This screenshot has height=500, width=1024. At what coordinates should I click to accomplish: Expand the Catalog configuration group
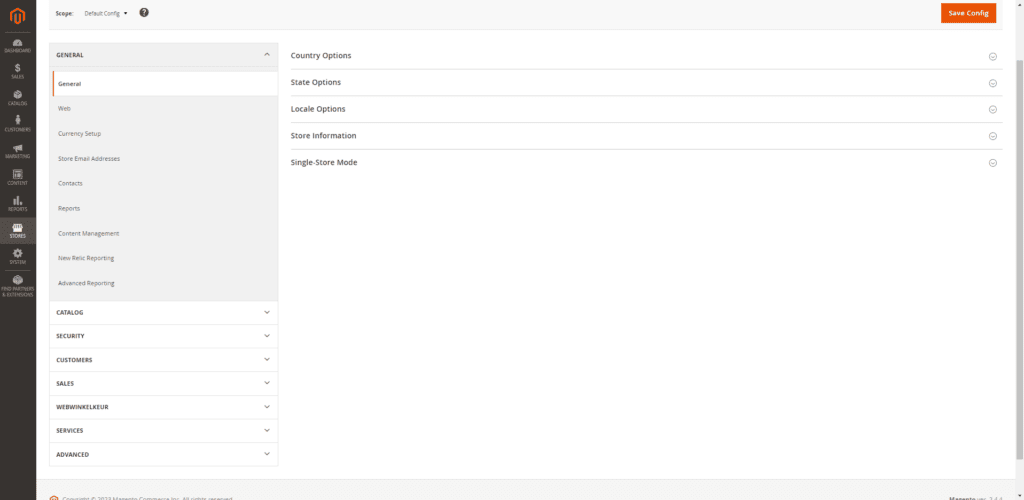pos(163,312)
